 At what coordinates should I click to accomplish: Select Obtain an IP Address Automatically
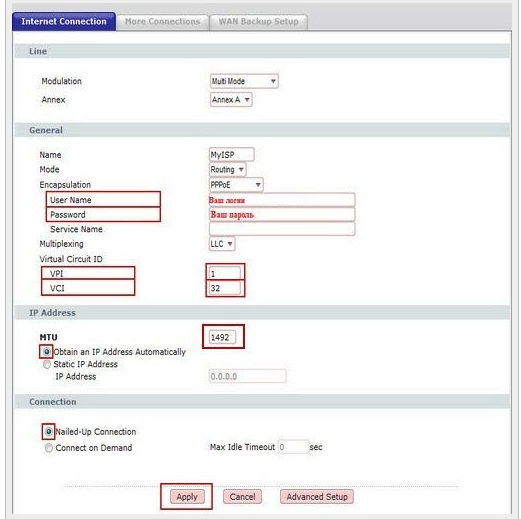click(47, 352)
